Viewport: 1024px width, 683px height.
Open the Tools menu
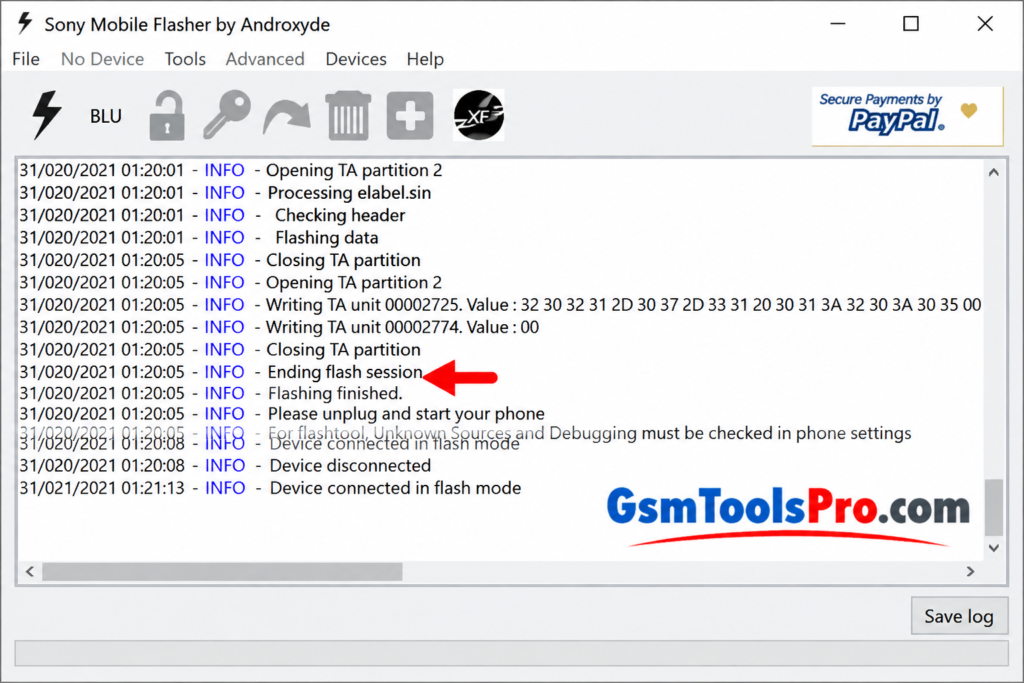(185, 59)
